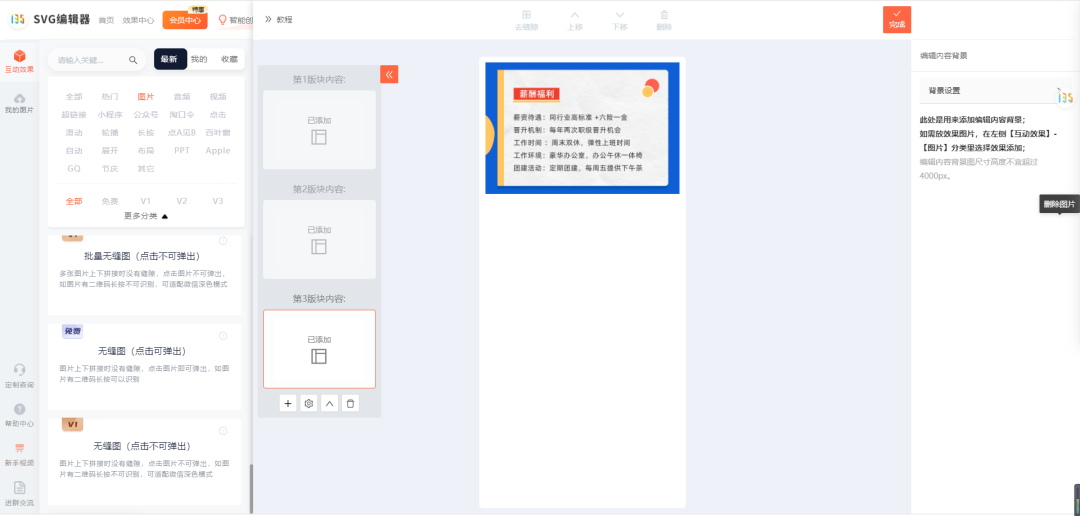
Task: Switch to the 收藏 tab
Action: (229, 59)
